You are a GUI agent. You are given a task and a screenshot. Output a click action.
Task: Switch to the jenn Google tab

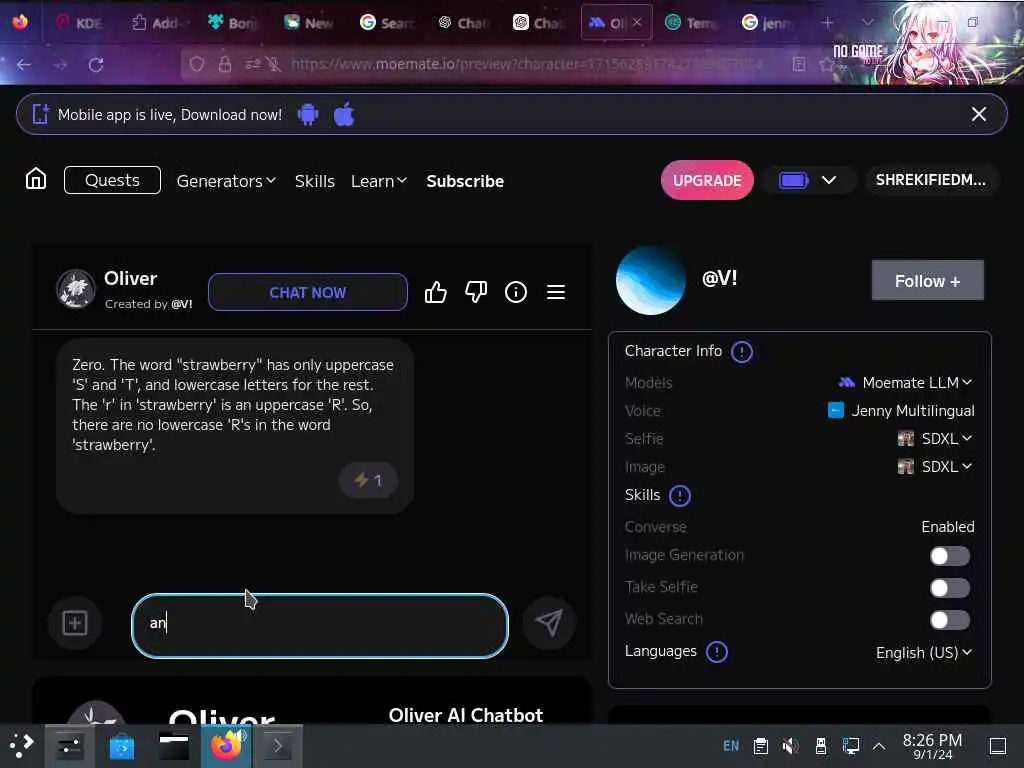click(767, 23)
